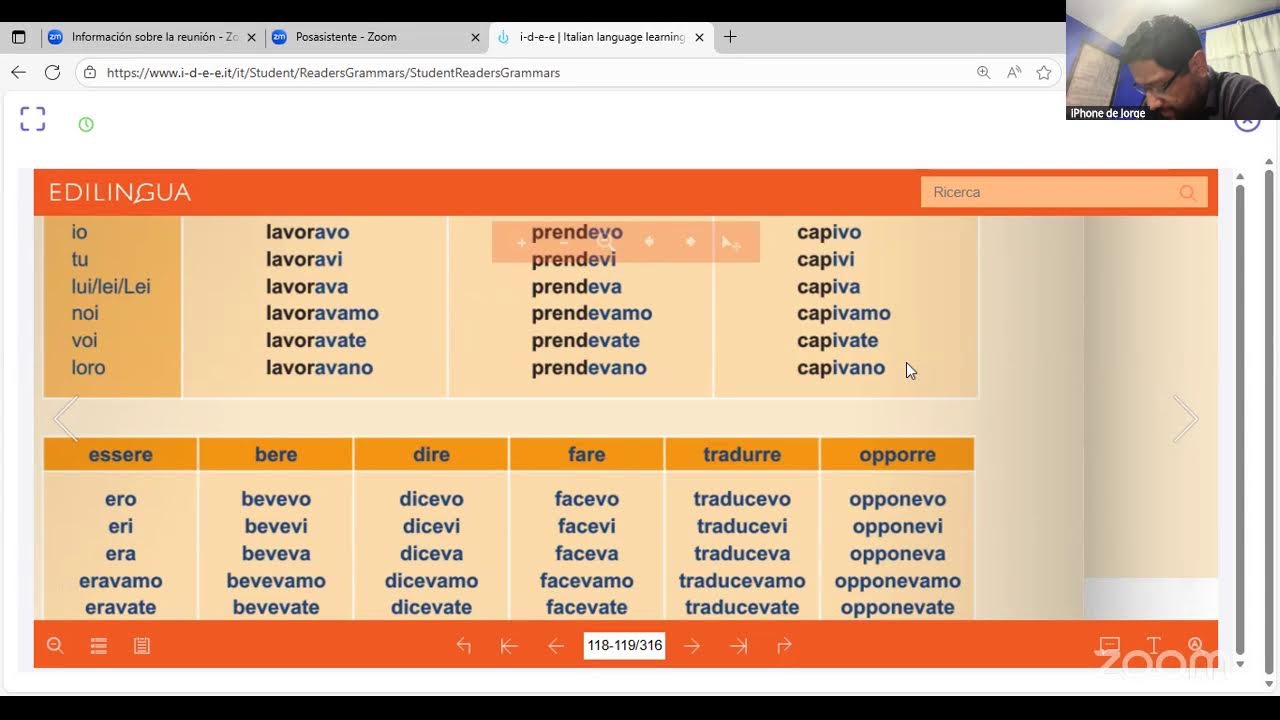
Task: Open the page thumbnails document icon
Action: [142, 646]
